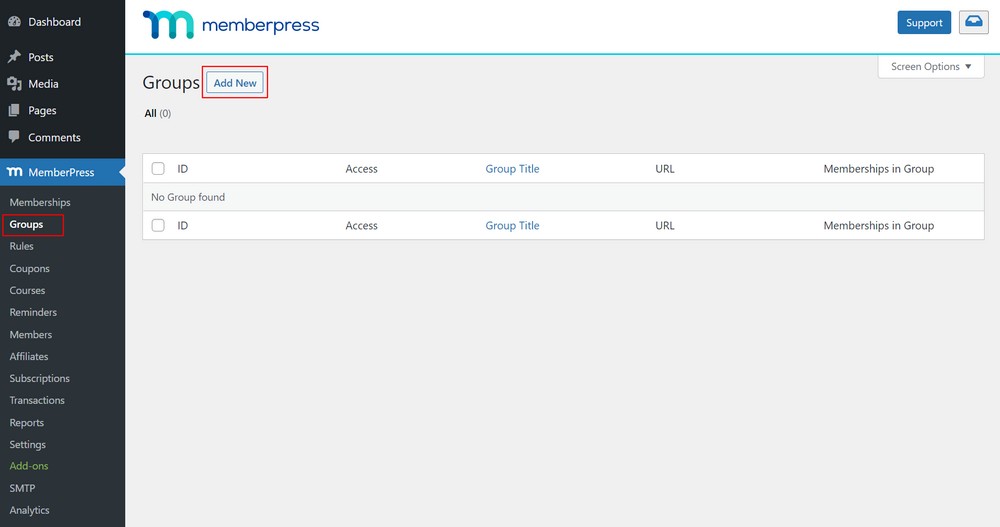Go to the Rules submenu

pyautogui.click(x=22, y=246)
